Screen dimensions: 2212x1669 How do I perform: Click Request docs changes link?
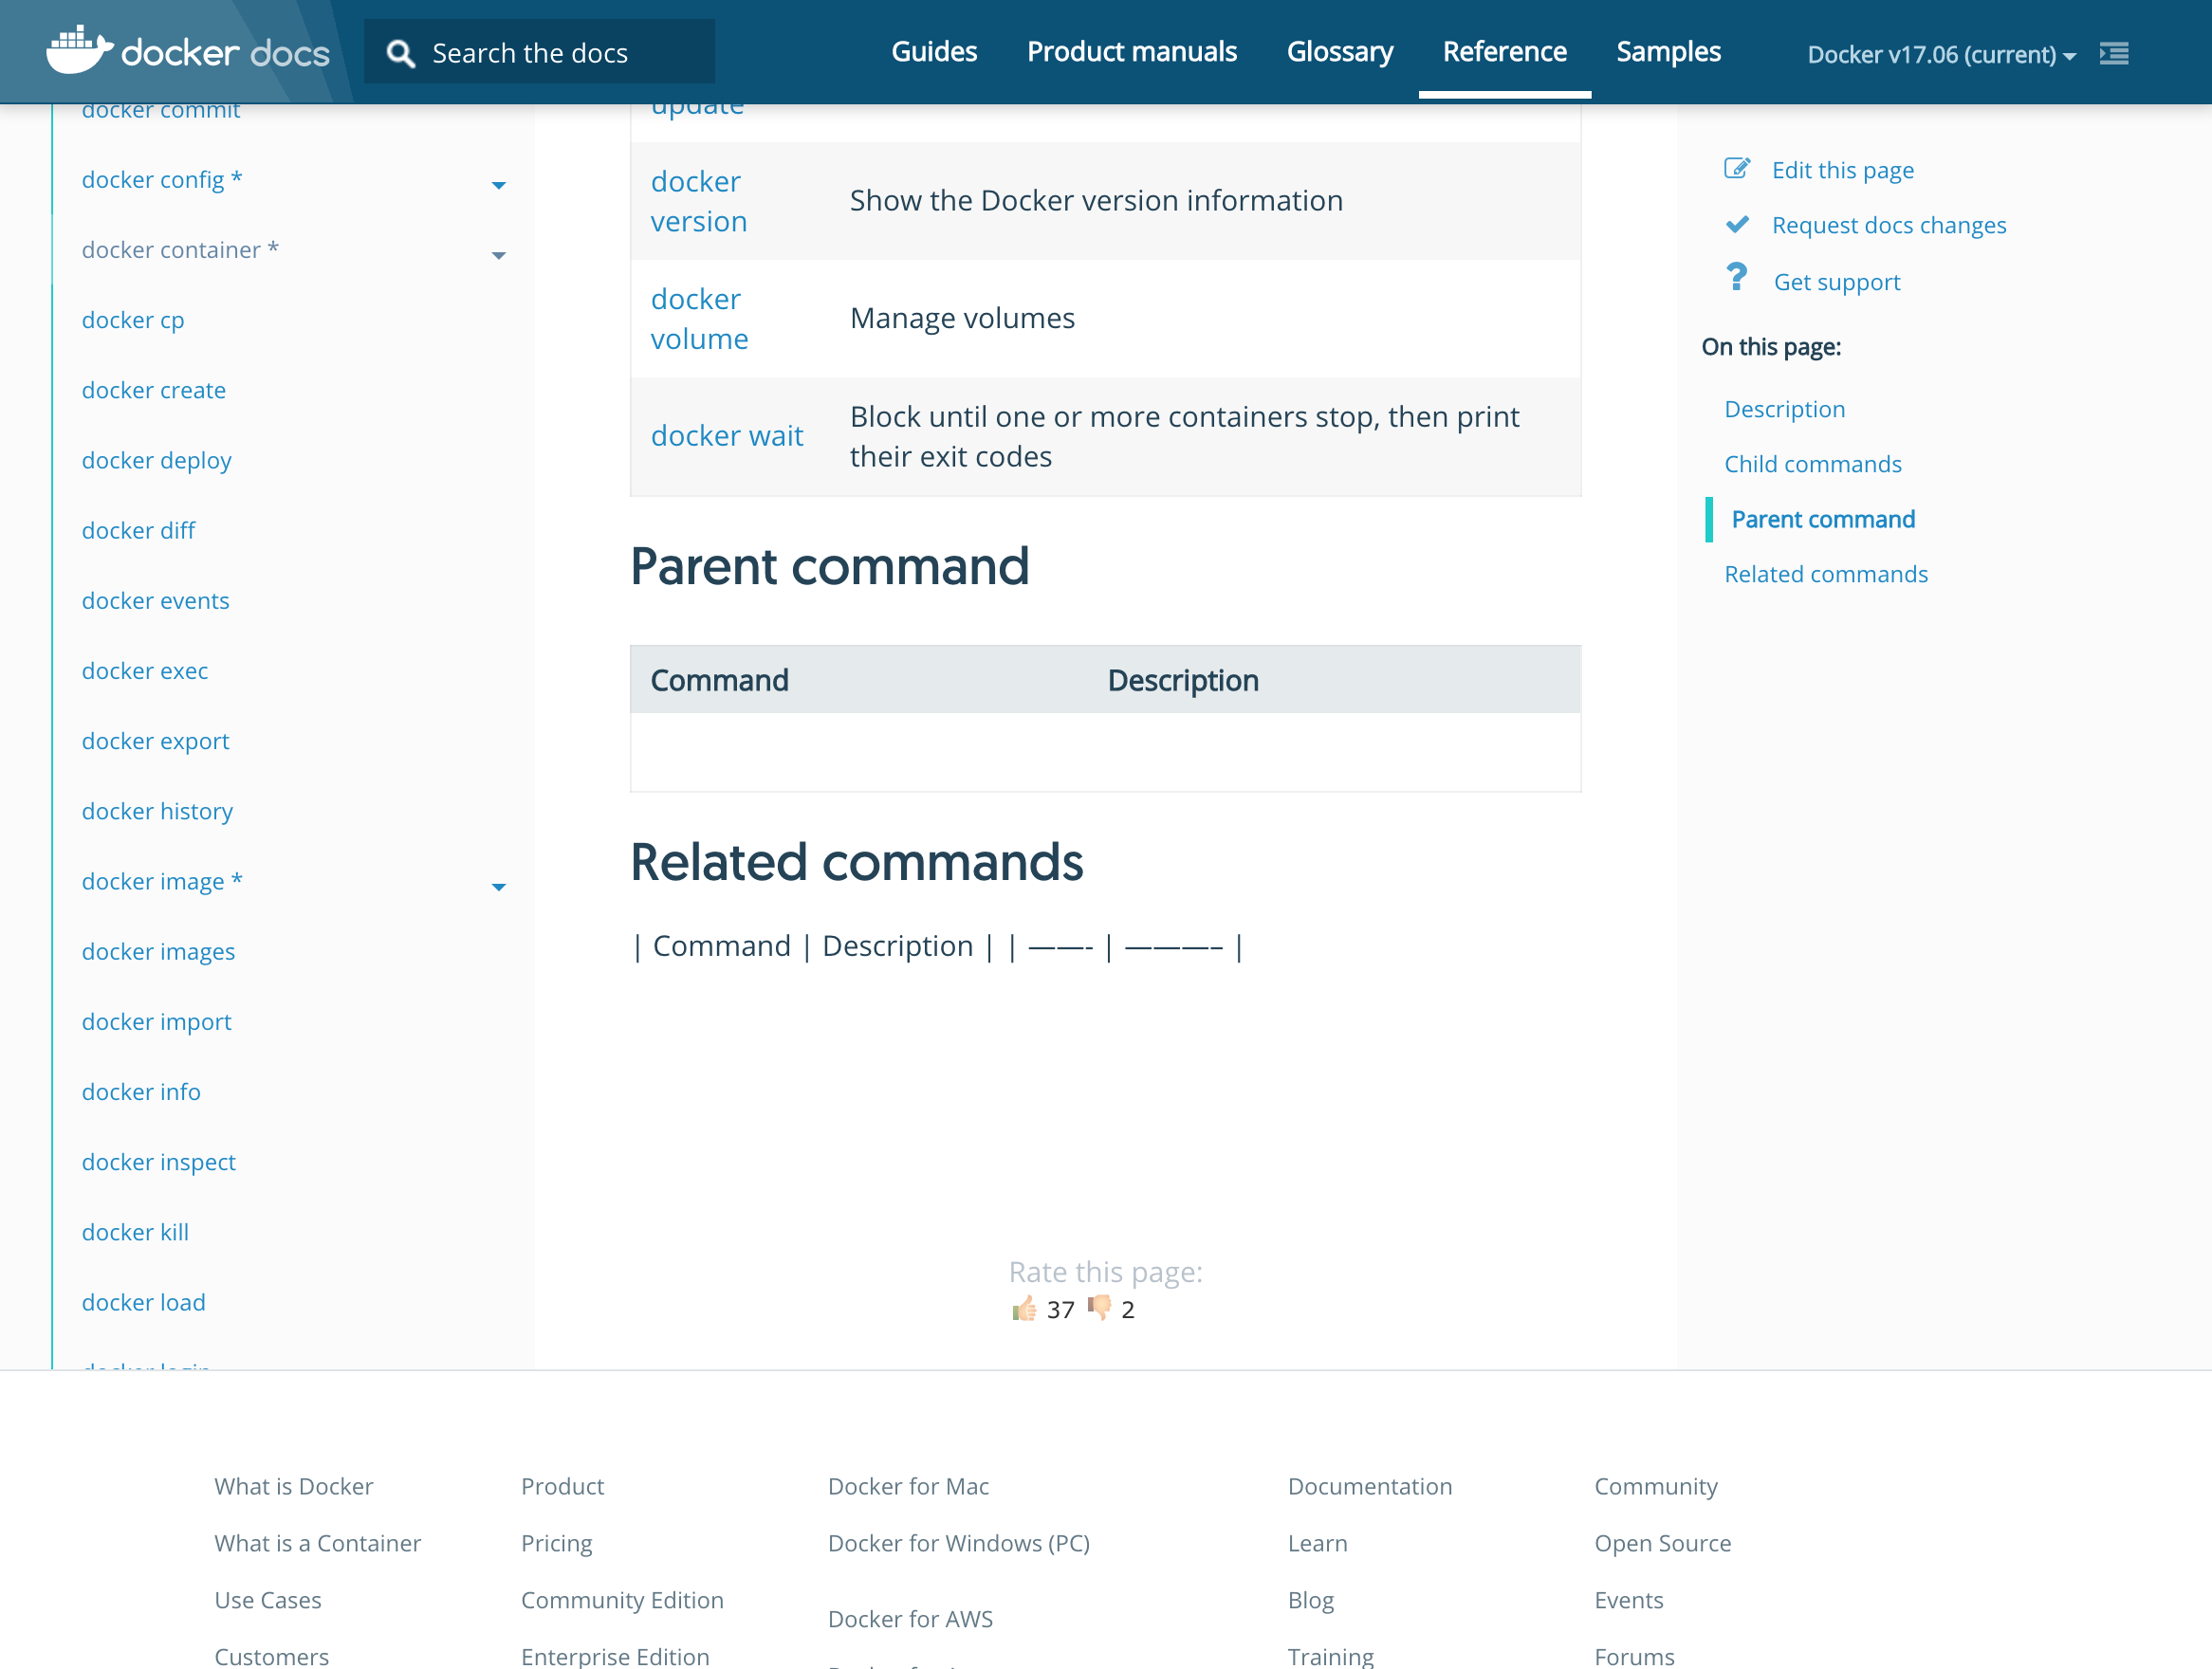(1888, 225)
